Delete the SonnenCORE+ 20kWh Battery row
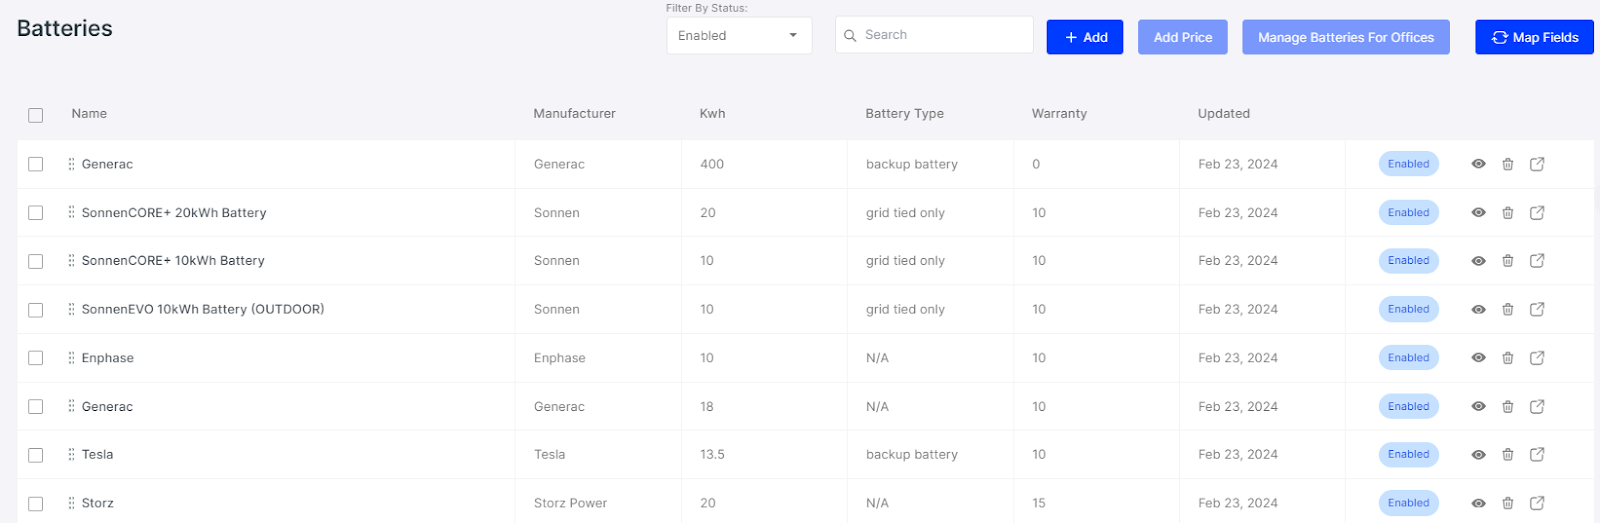This screenshot has height=523, width=1600. 1508,213
